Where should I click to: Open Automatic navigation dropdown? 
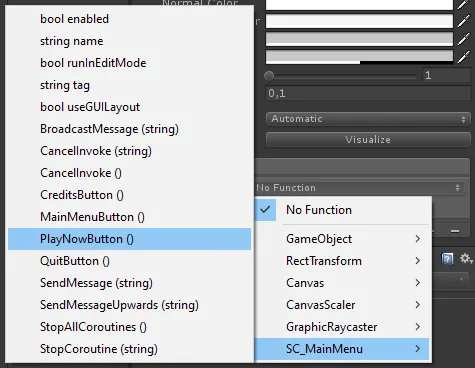tap(368, 119)
